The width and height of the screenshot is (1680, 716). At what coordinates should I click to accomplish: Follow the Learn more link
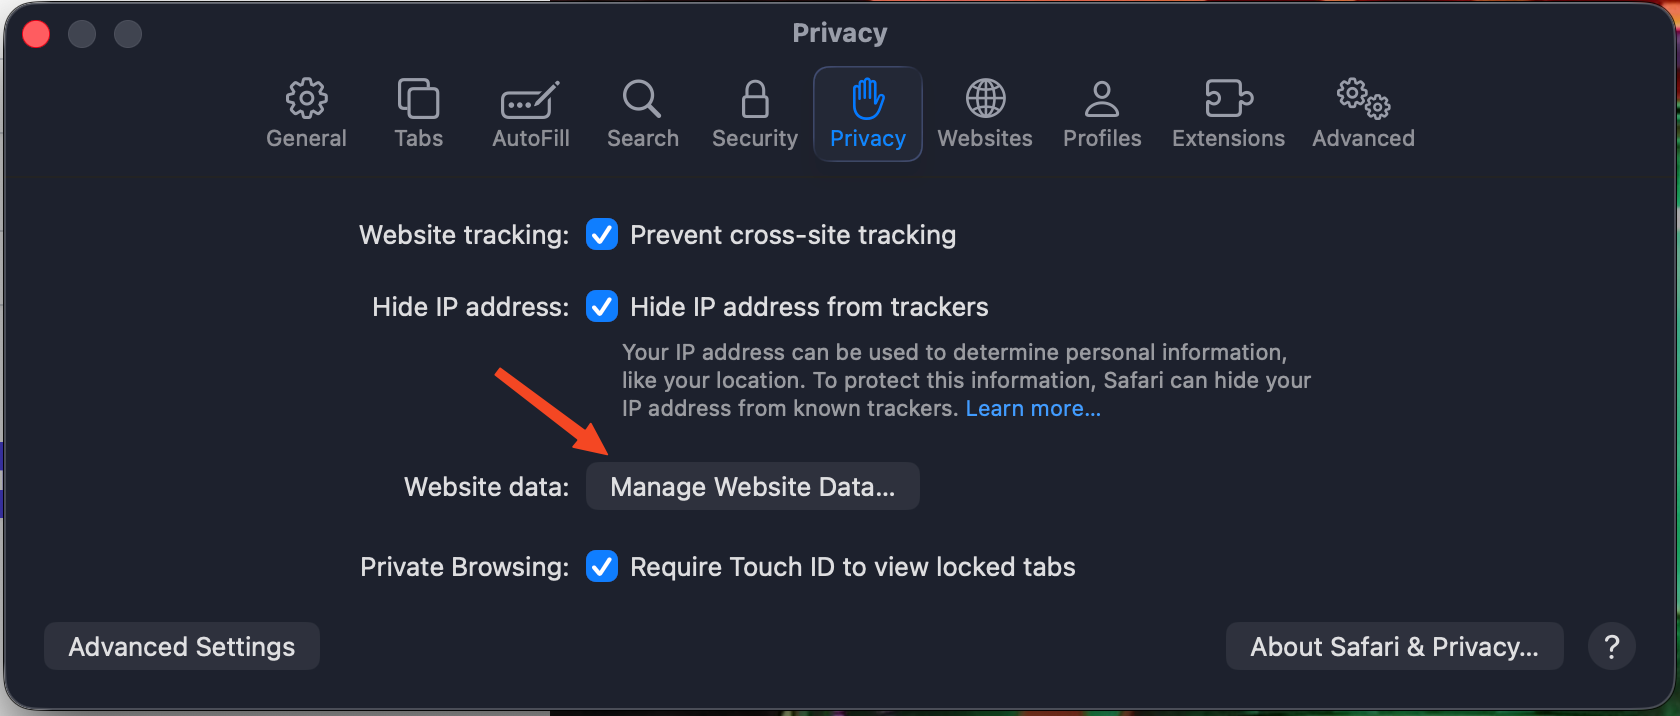point(1033,409)
